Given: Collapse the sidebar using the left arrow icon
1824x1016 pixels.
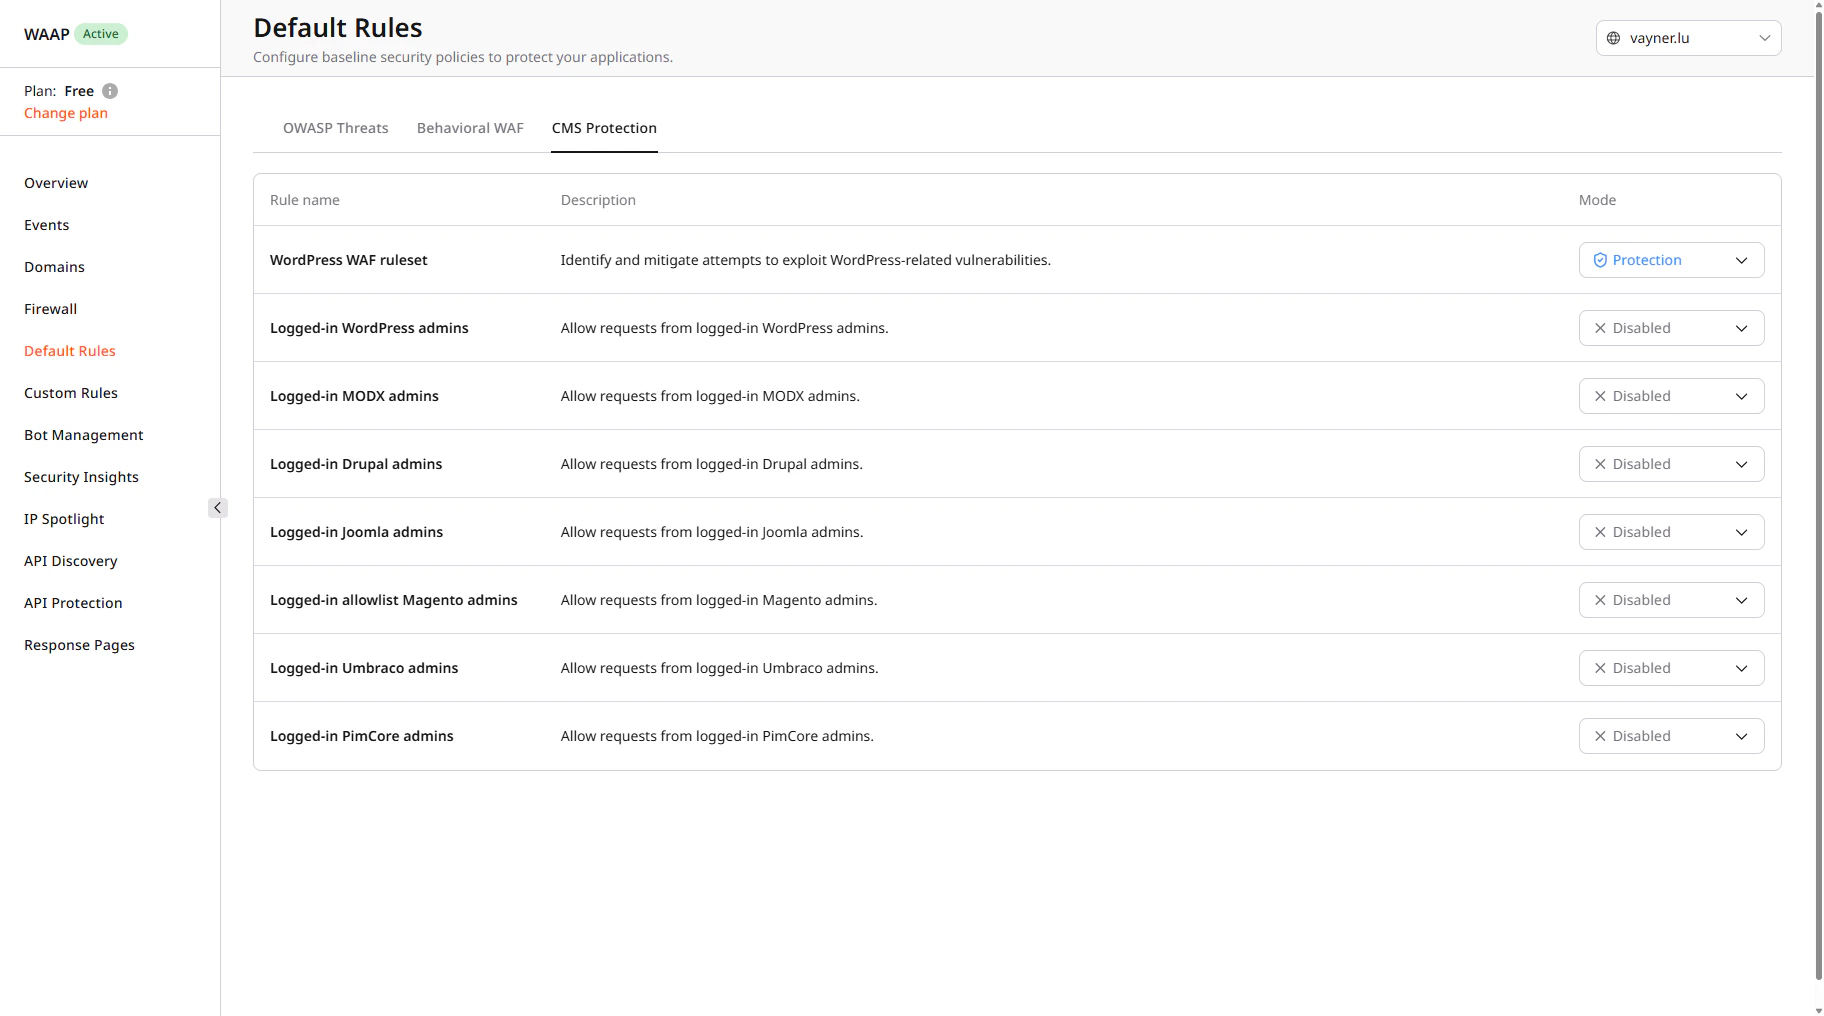Looking at the screenshot, I should 218,508.
